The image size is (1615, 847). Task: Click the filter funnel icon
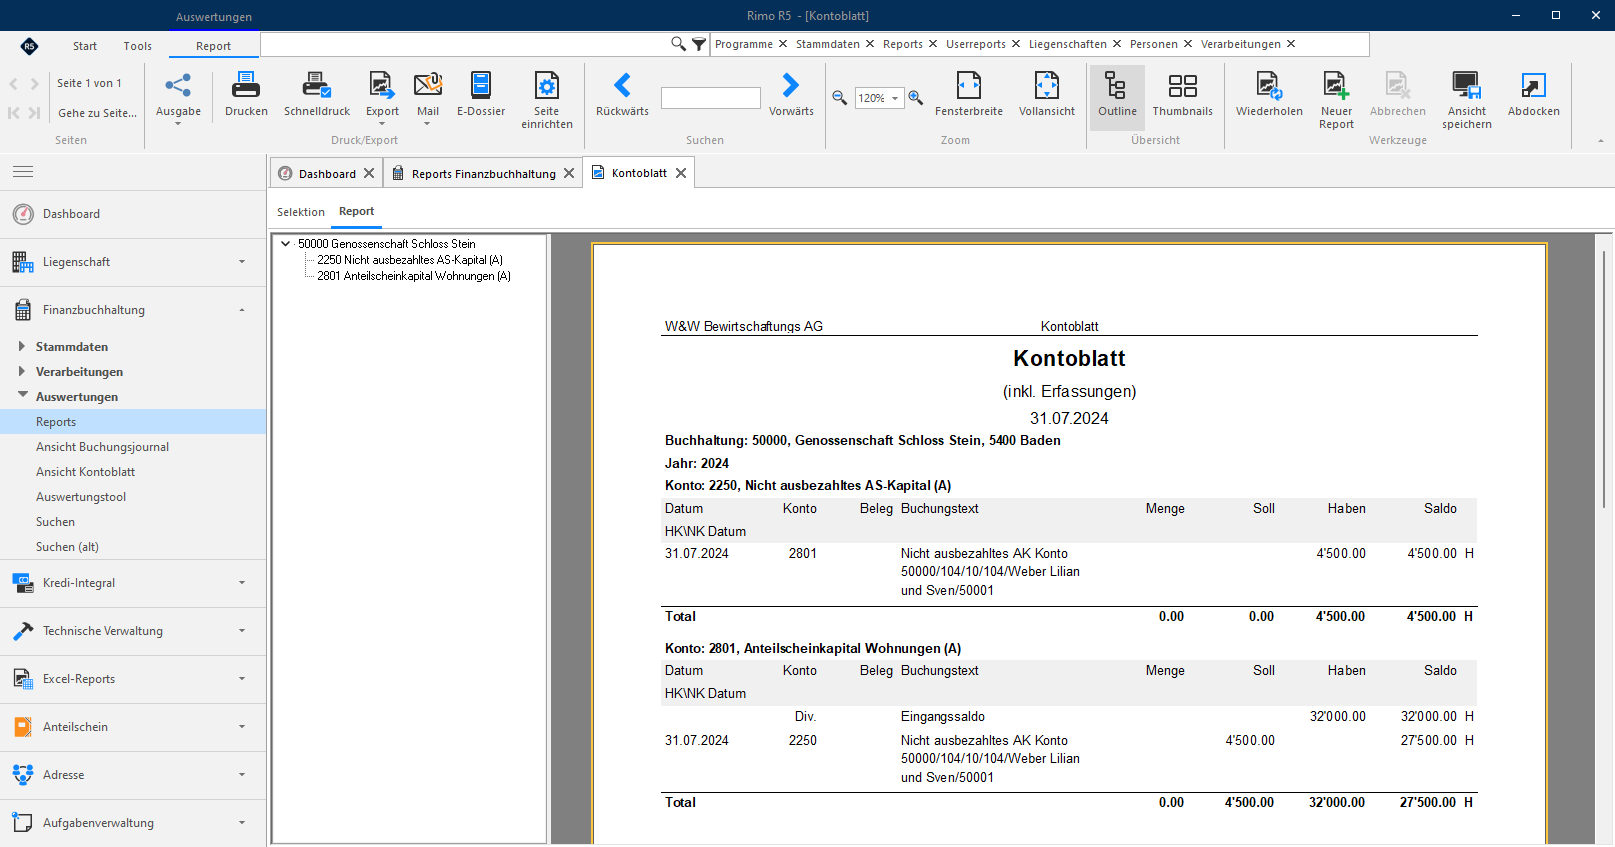[x=699, y=44]
